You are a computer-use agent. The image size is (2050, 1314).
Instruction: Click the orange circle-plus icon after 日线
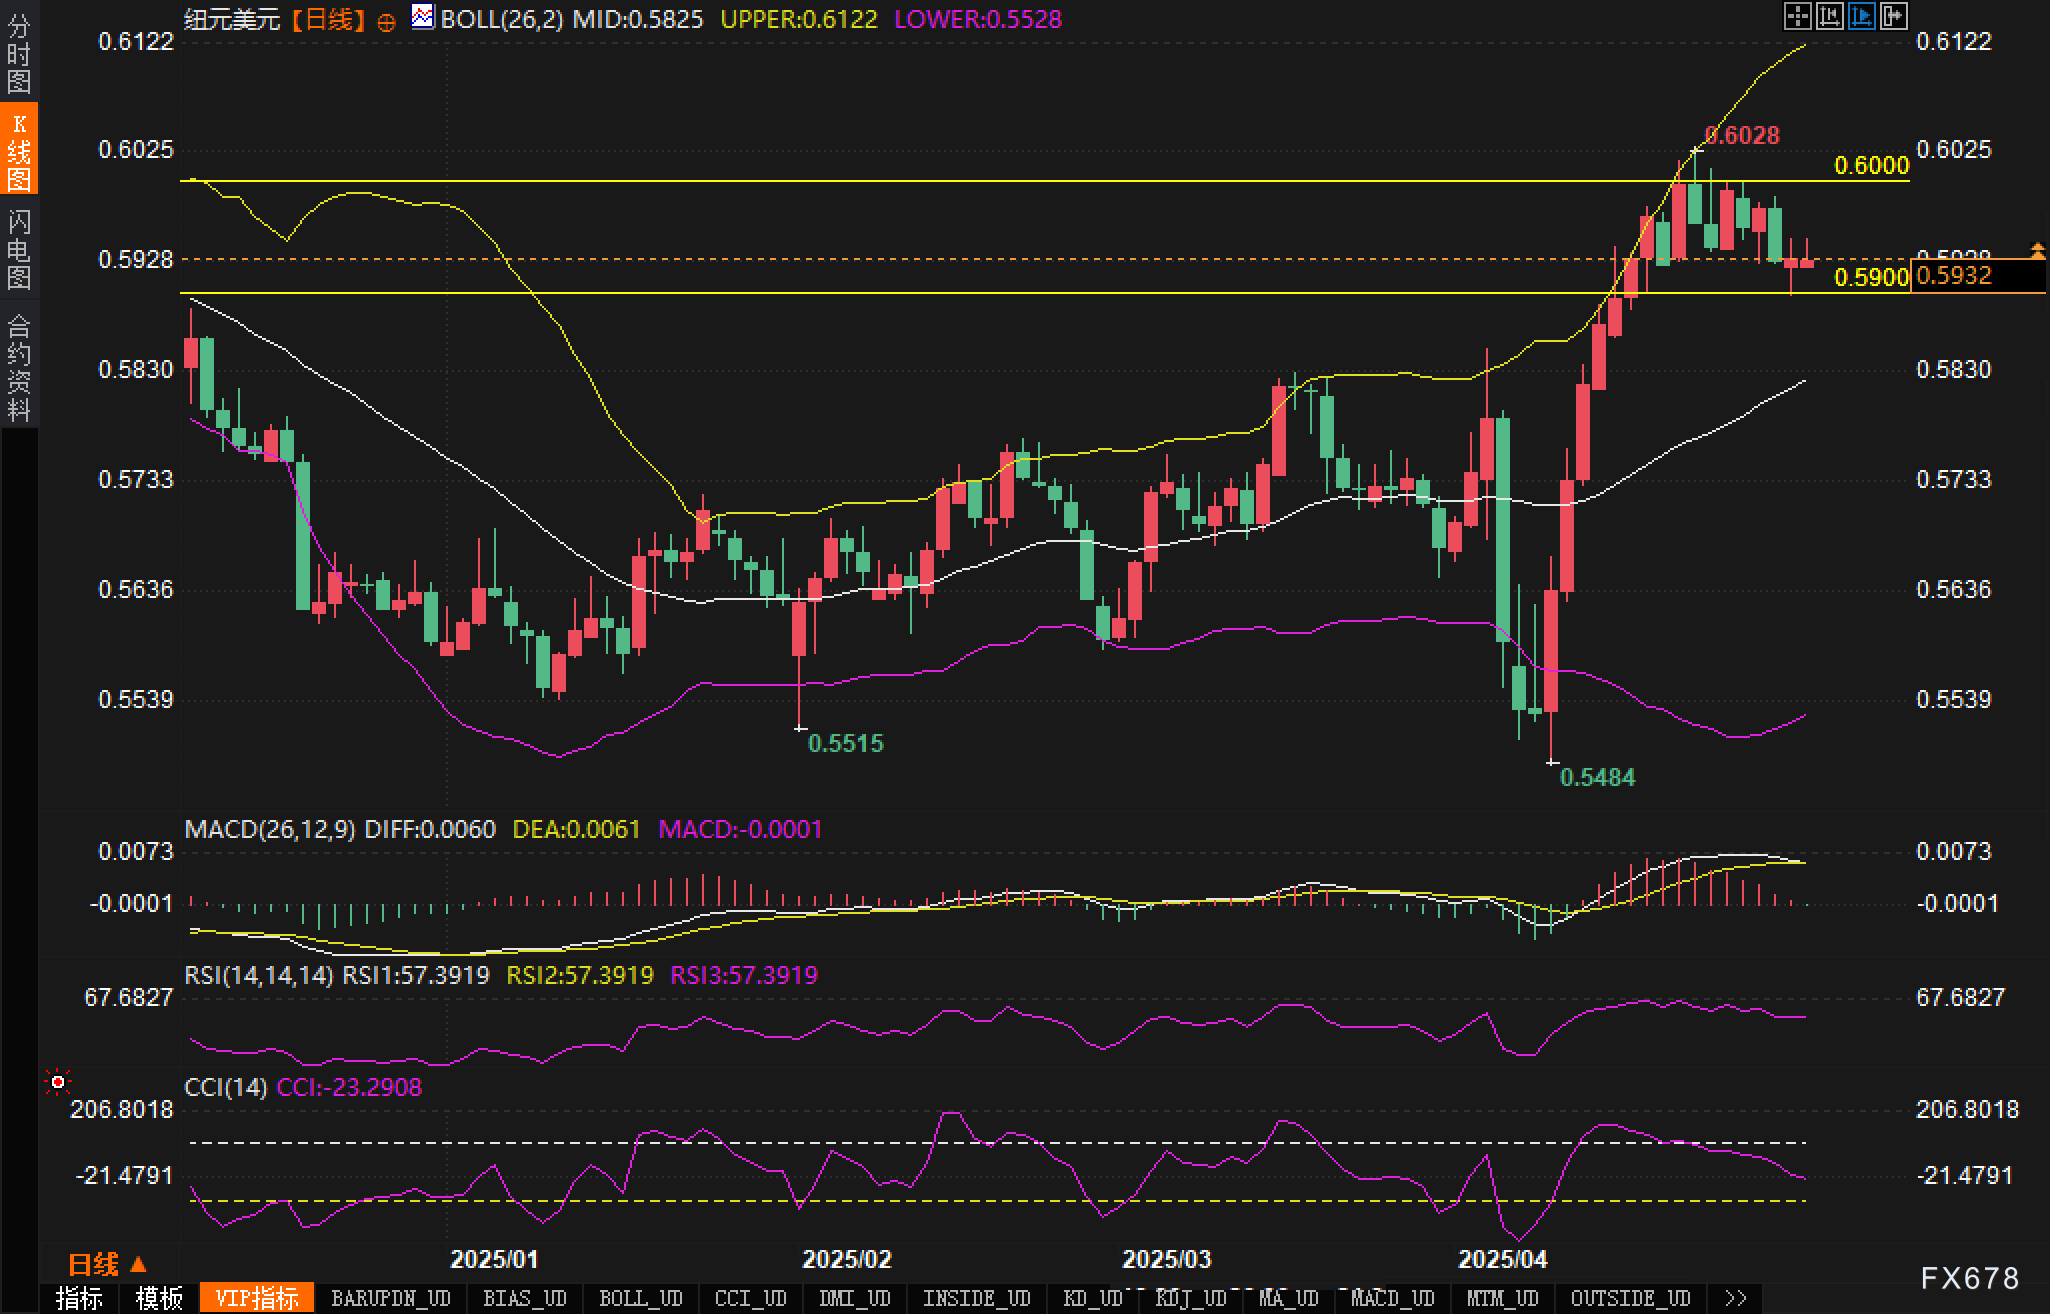[x=387, y=23]
